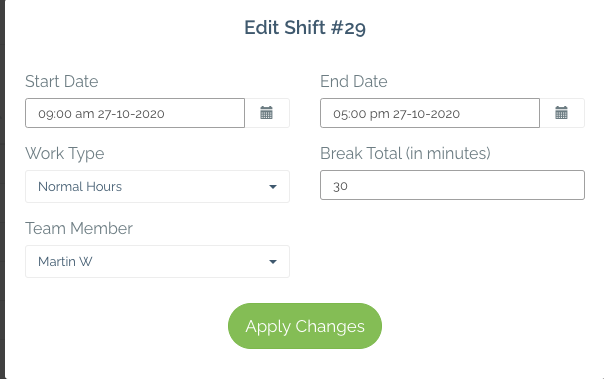Click the Team Member dropdown caret arrow

coord(273,262)
